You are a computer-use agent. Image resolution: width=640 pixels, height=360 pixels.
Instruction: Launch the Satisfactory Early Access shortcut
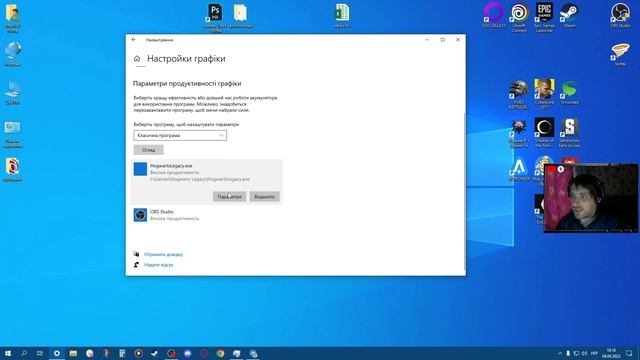pyautogui.click(x=569, y=132)
